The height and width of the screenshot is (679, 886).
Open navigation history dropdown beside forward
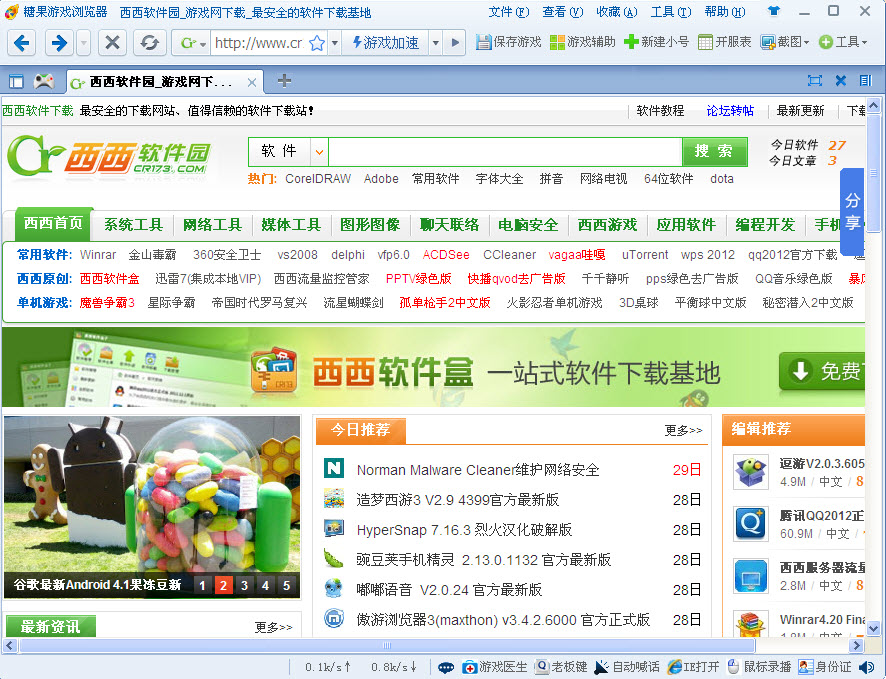coord(84,42)
